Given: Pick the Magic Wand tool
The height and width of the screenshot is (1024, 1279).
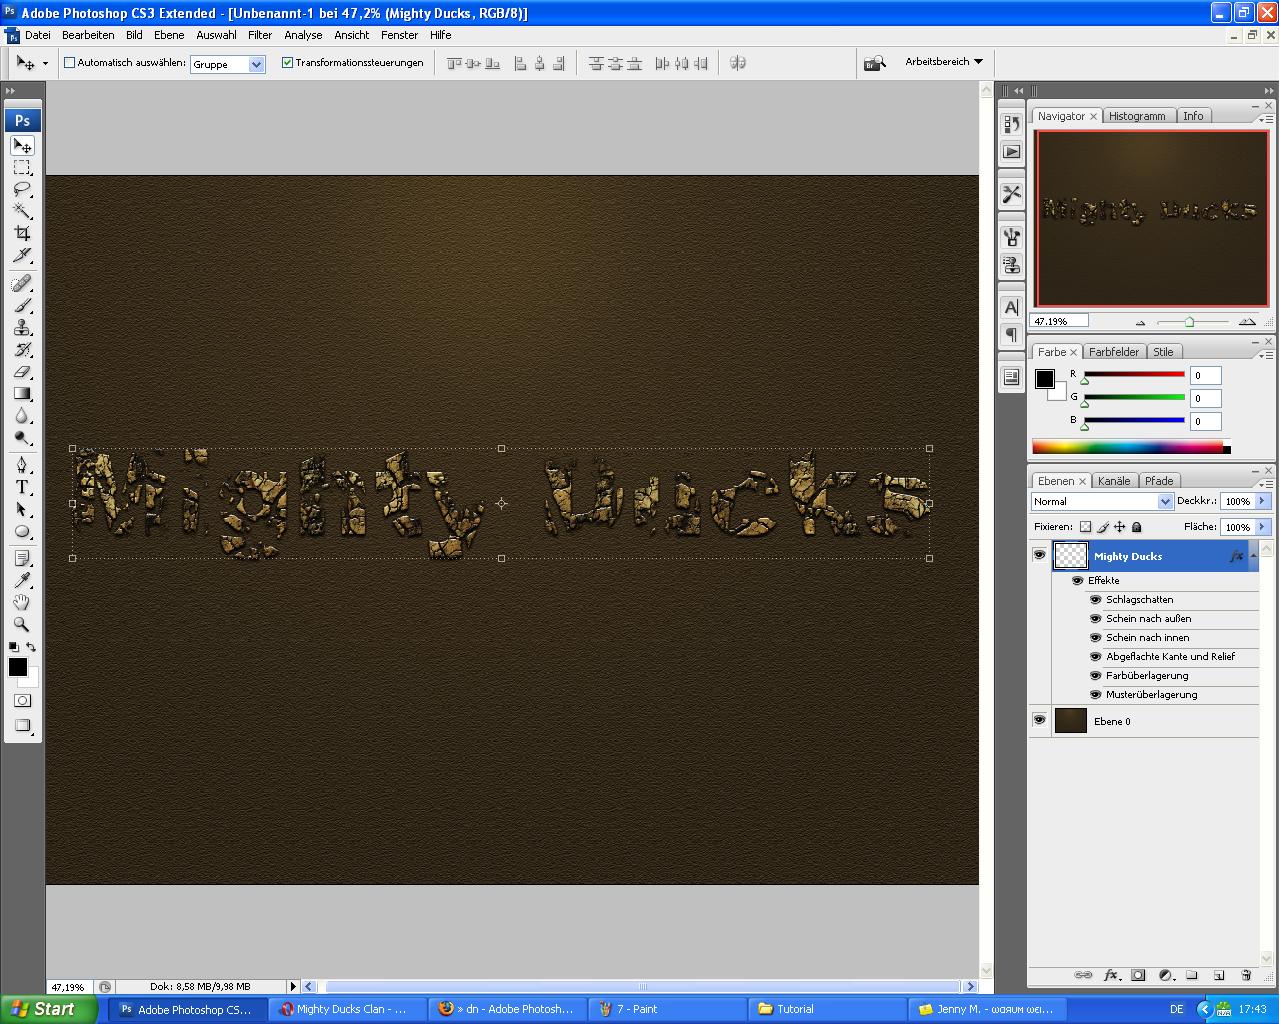Looking at the screenshot, I should [x=22, y=211].
